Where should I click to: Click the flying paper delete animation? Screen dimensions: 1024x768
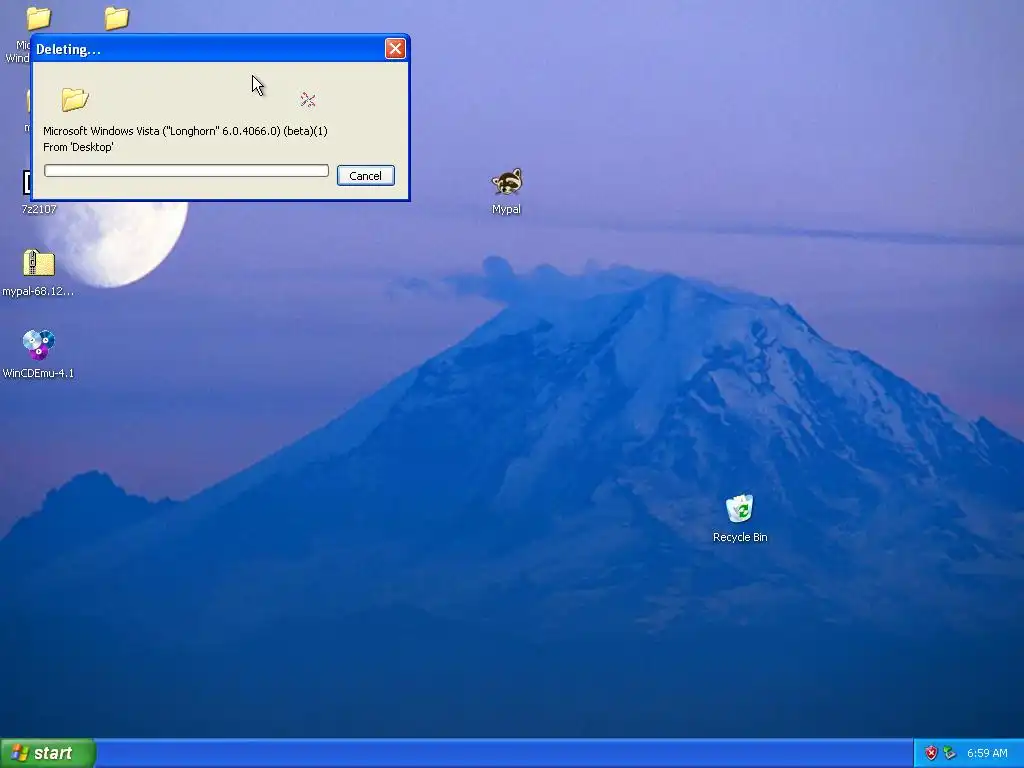coord(308,99)
